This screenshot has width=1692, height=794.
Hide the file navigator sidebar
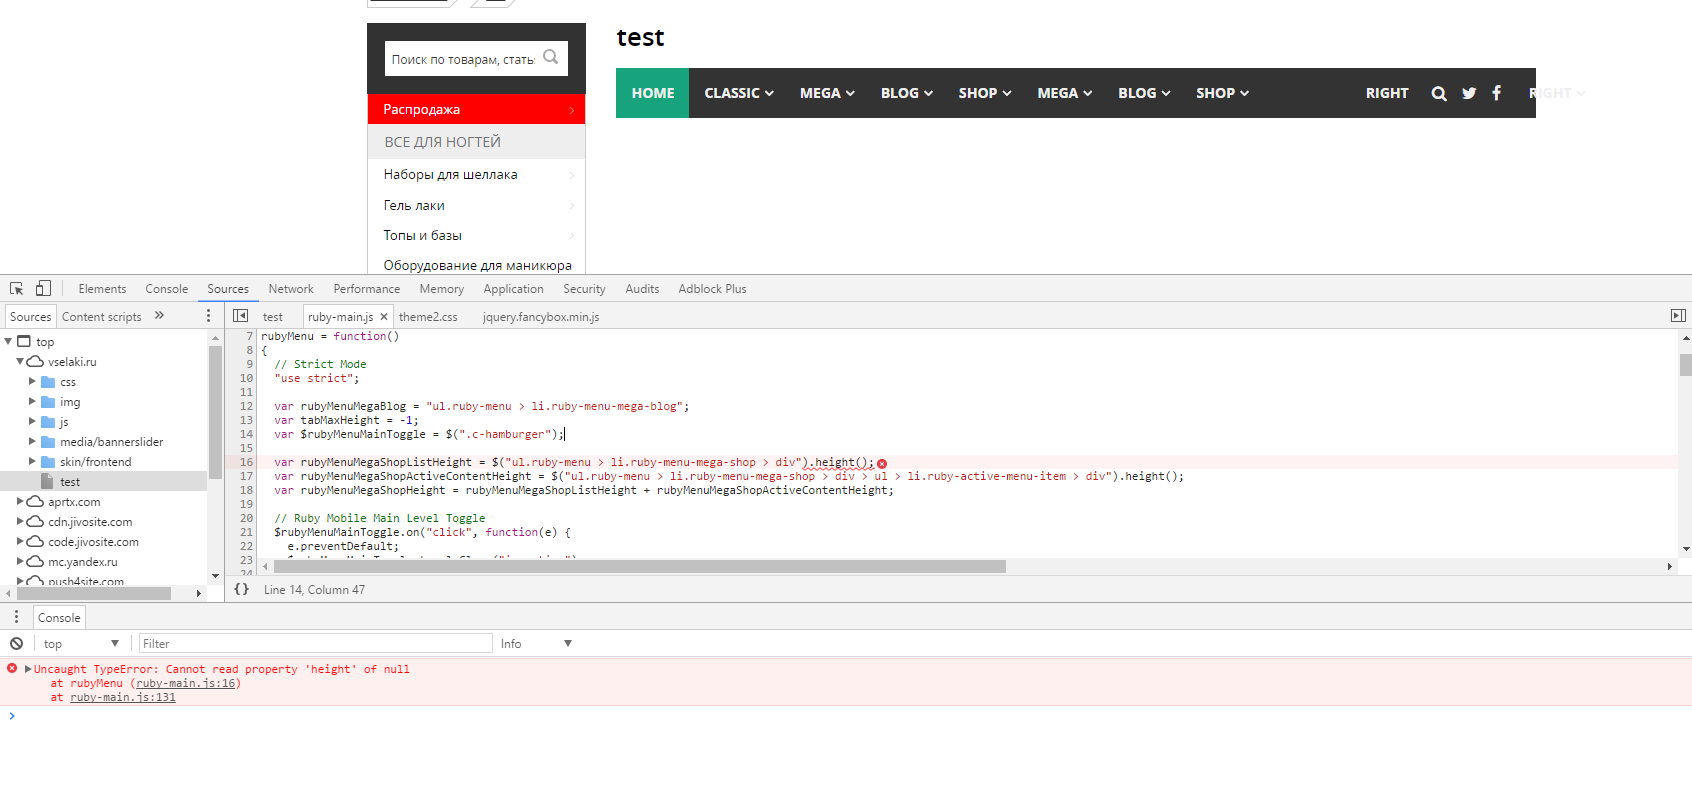coord(240,316)
